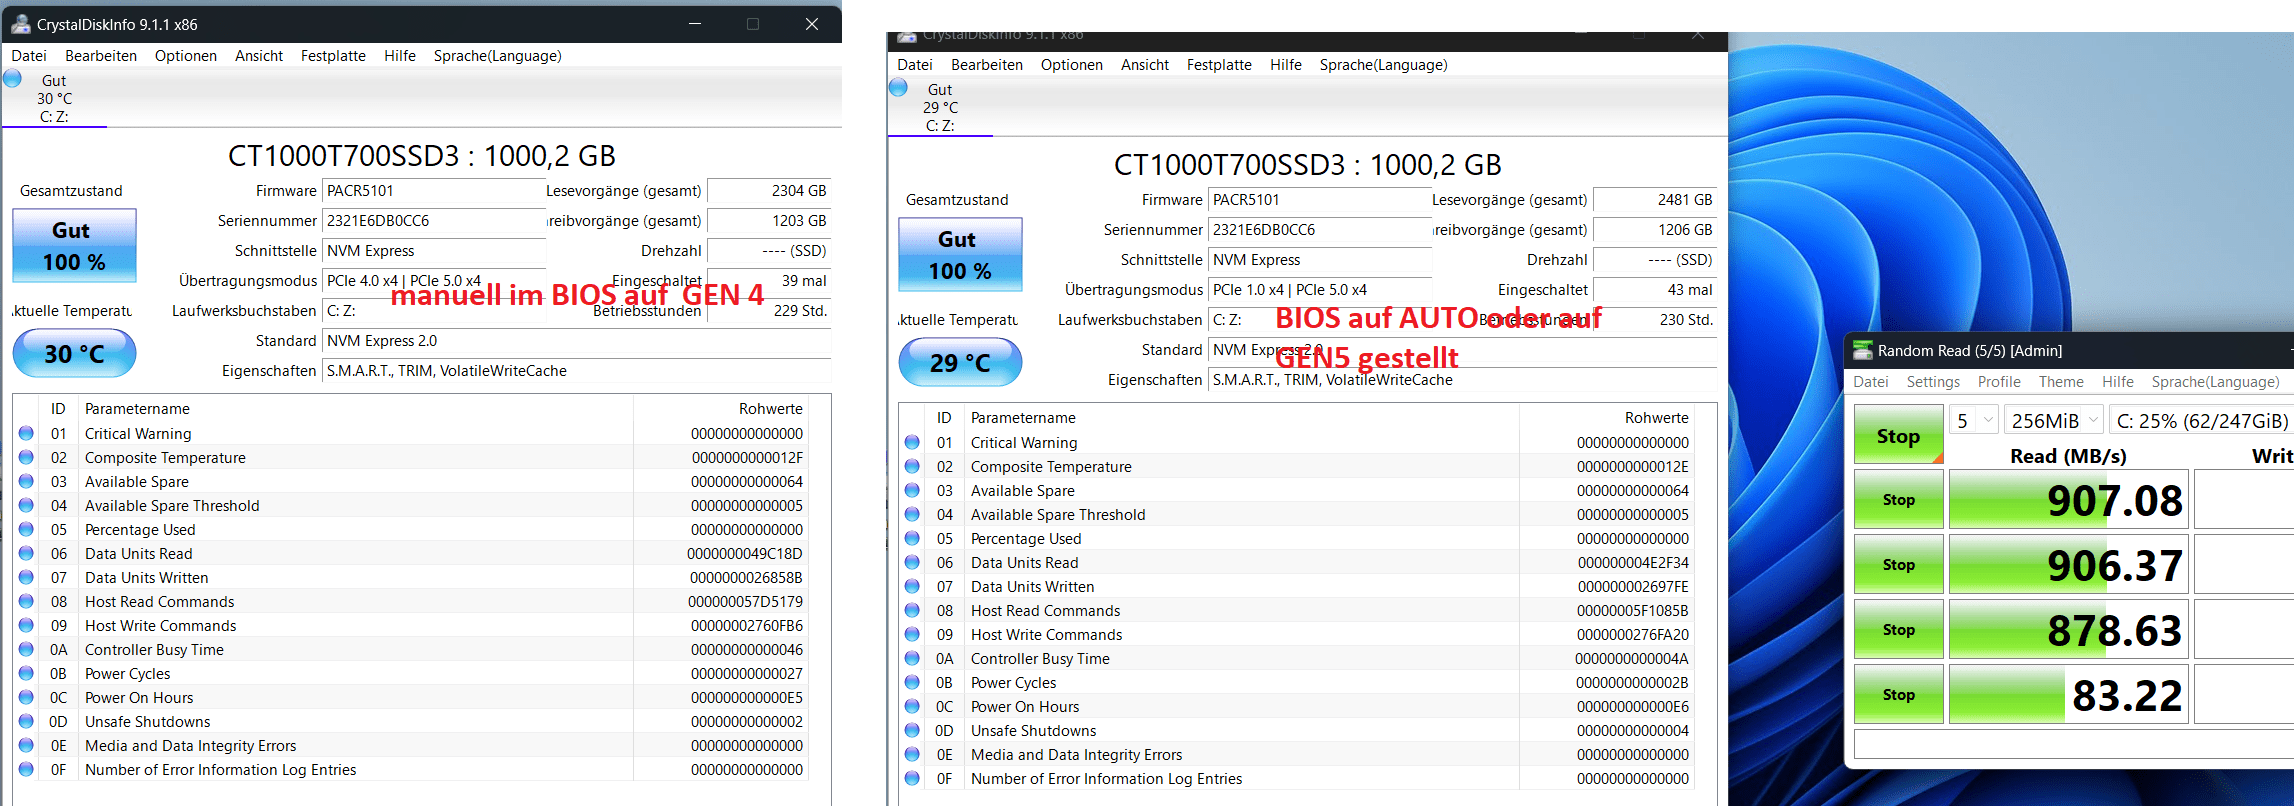Click status orb for Power On Hours in left window
The width and height of the screenshot is (2294, 806).
point(26,697)
